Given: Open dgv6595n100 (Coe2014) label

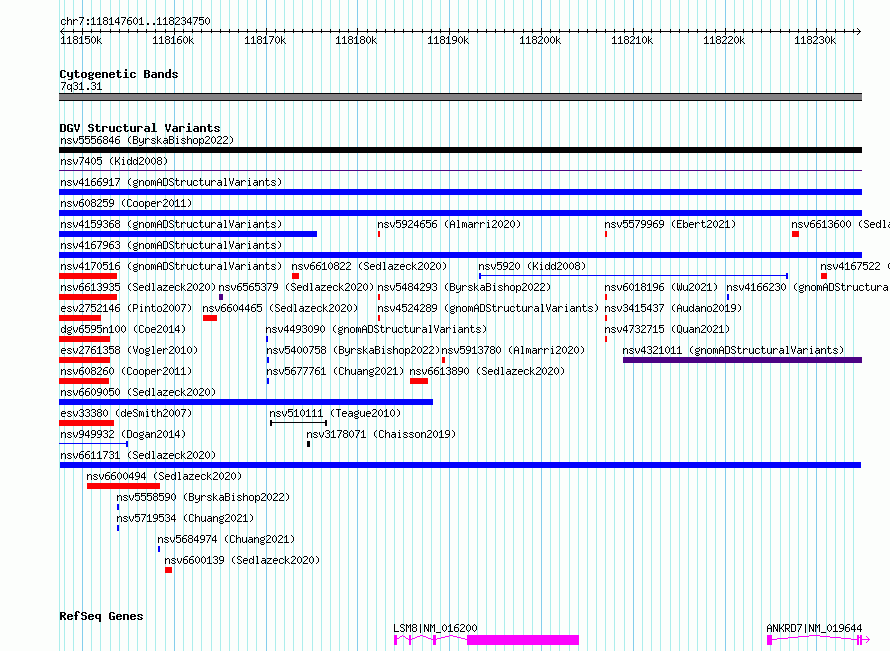Looking at the screenshot, I should [123, 329].
